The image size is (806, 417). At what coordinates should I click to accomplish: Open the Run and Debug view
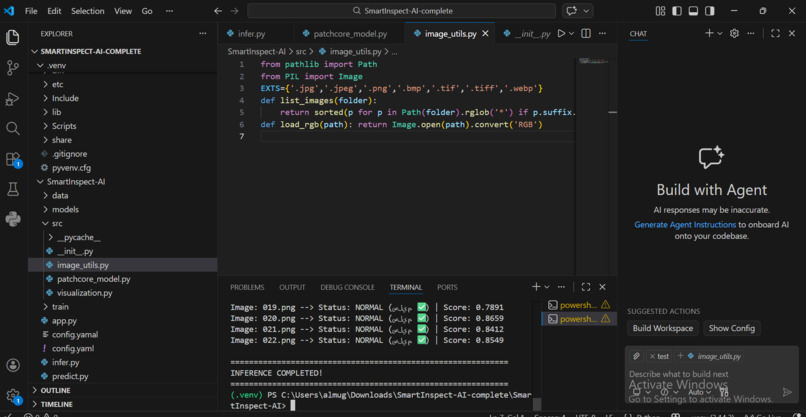[13, 98]
